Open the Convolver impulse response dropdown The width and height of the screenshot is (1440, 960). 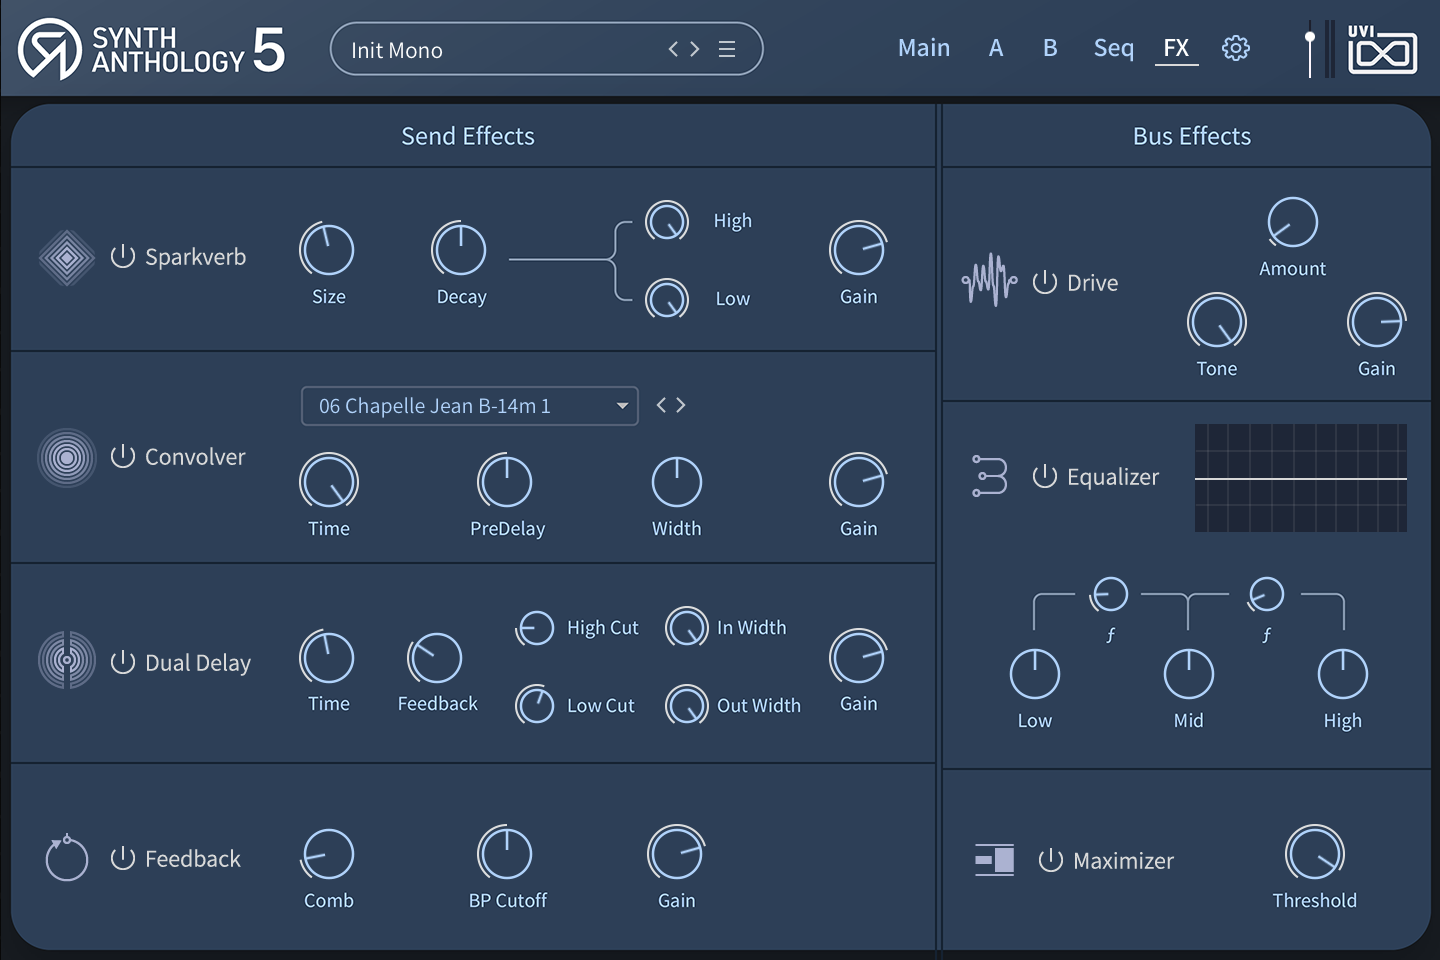click(469, 406)
